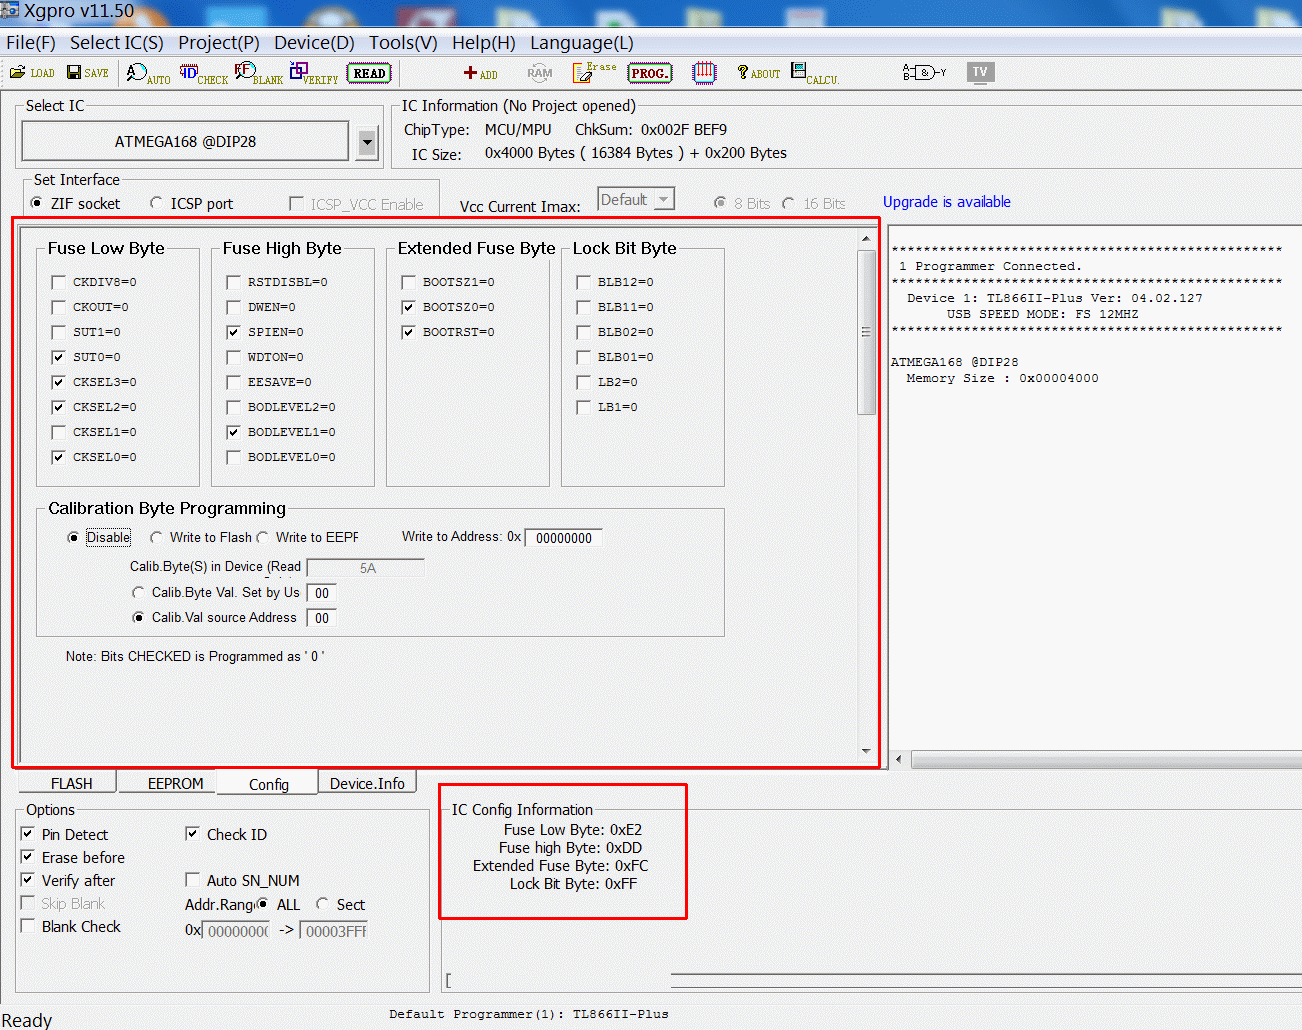Click the TV toolbar icon
The height and width of the screenshot is (1030, 1302).
coord(980,72)
